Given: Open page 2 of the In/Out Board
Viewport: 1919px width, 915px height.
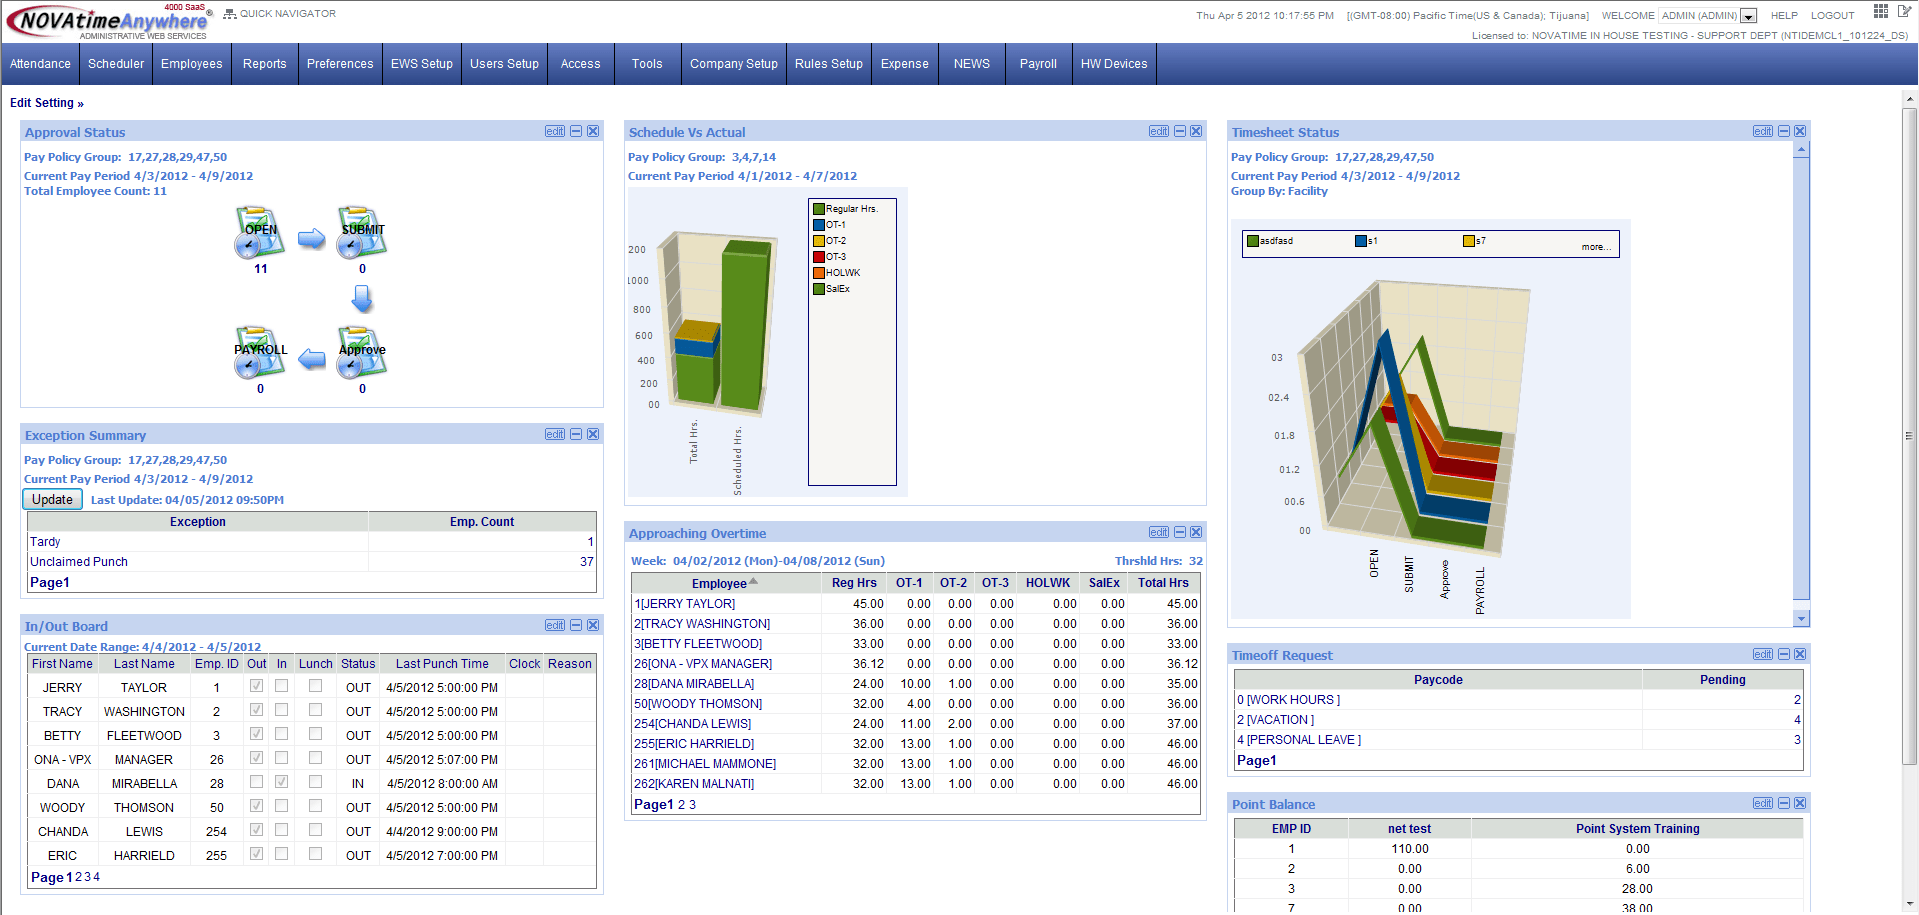Looking at the screenshot, I should click(x=78, y=877).
